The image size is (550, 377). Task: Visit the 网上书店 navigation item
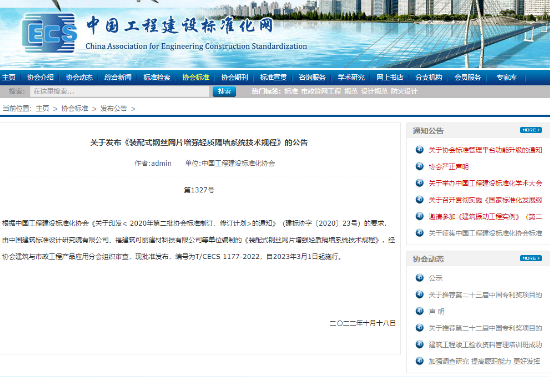[x=390, y=77]
